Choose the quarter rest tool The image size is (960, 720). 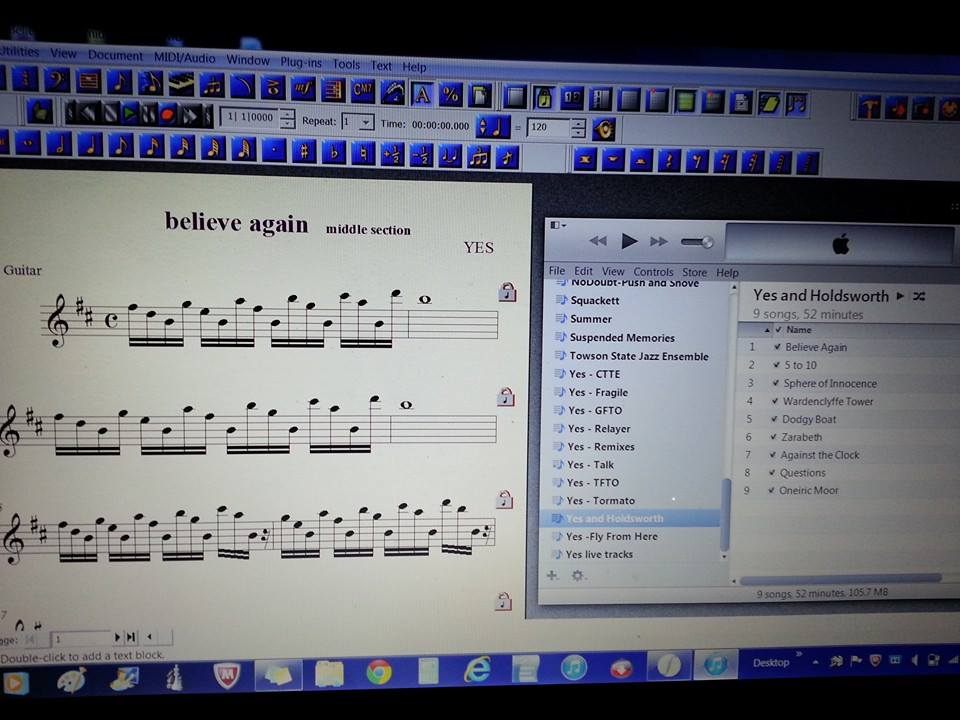click(669, 162)
